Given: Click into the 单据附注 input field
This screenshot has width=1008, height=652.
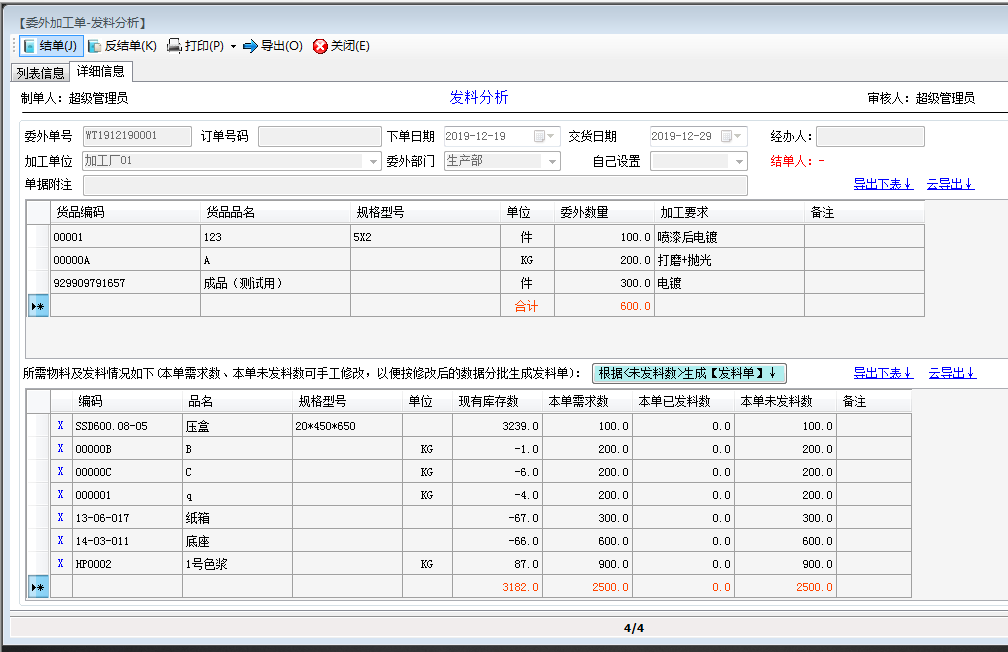Looking at the screenshot, I should point(415,185).
